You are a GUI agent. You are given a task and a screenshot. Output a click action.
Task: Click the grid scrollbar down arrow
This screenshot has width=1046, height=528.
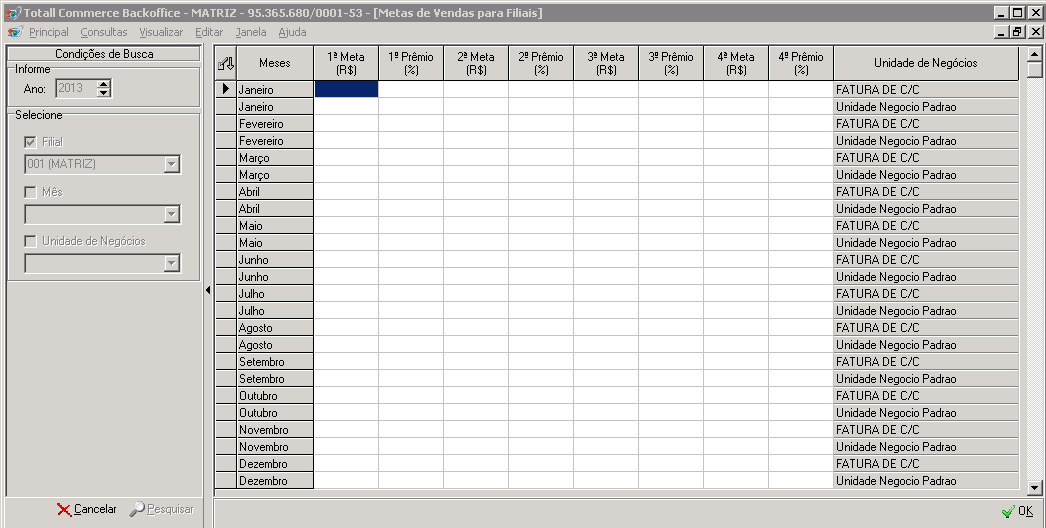pos(1035,489)
